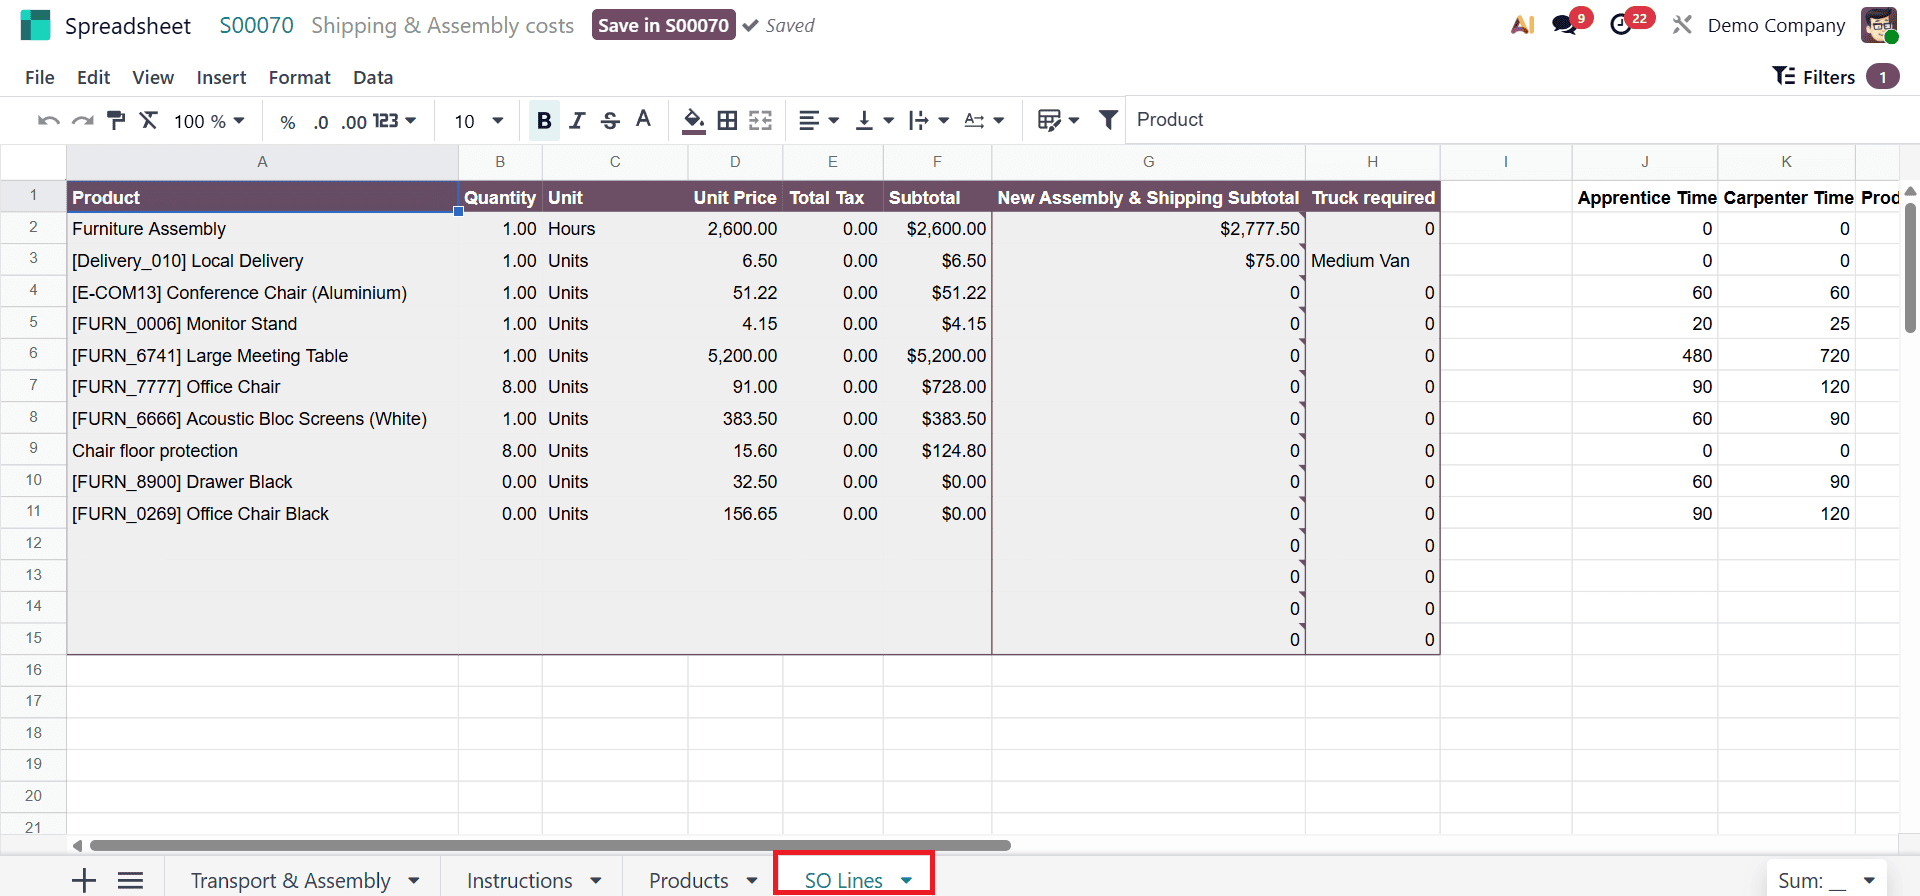
Task: Toggle italic formatting
Action: [x=577, y=121]
